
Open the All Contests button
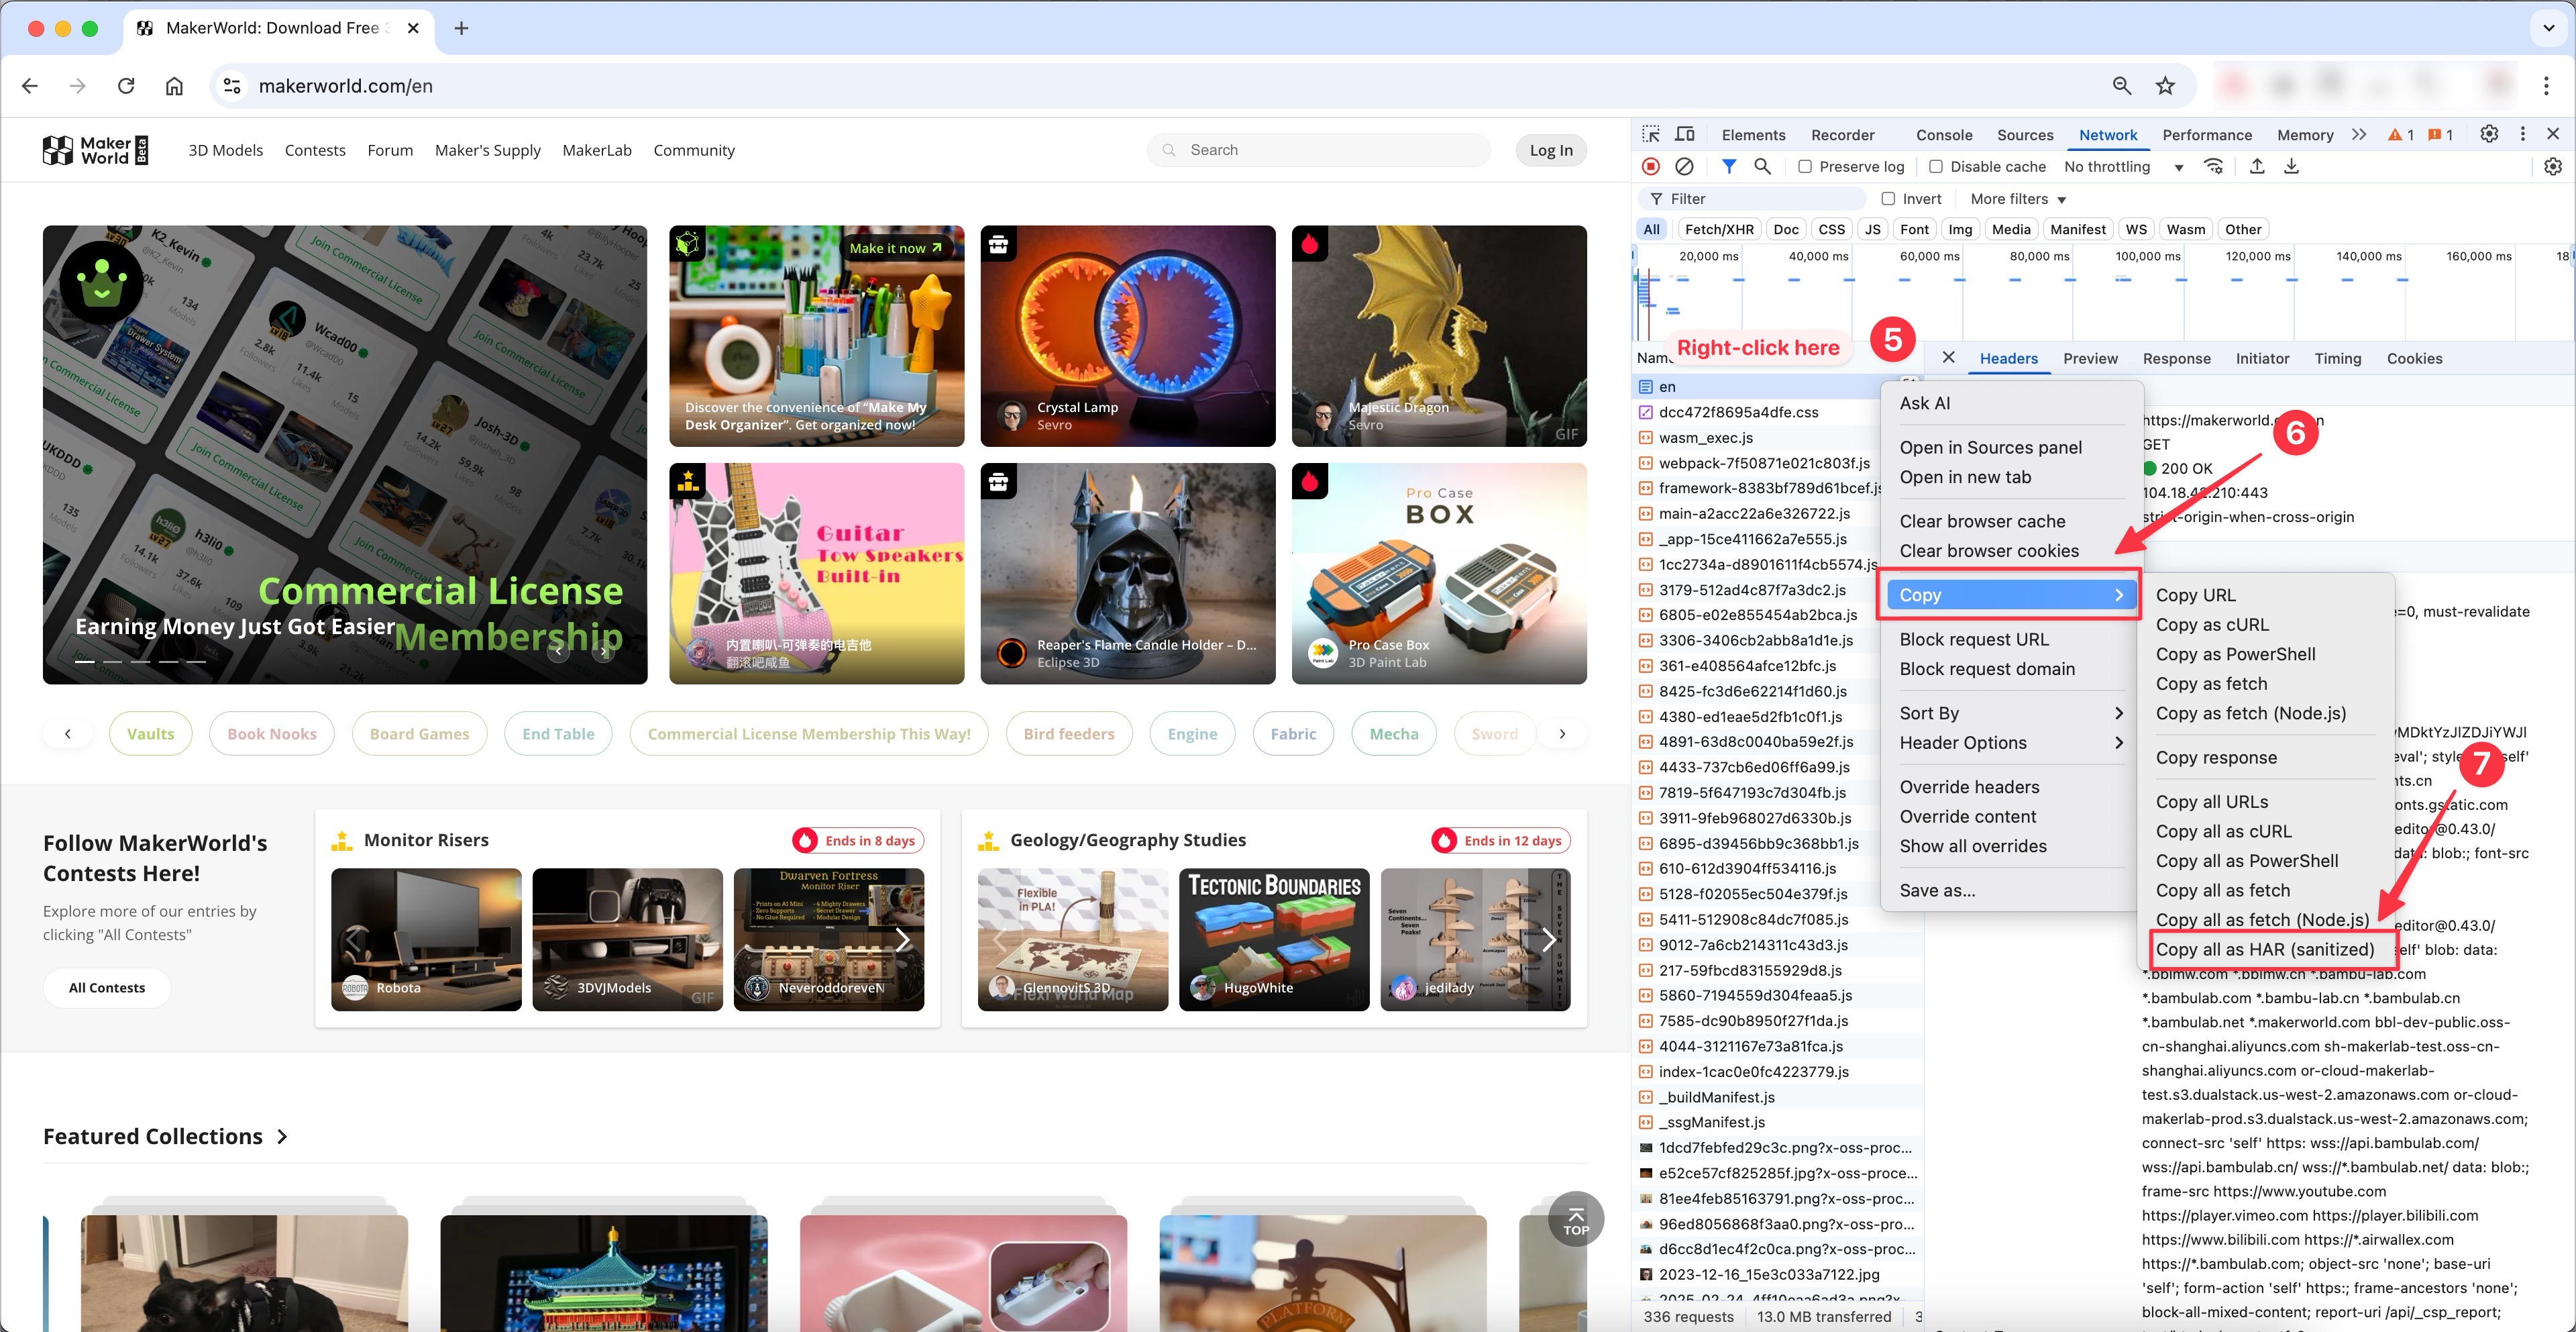tap(107, 988)
